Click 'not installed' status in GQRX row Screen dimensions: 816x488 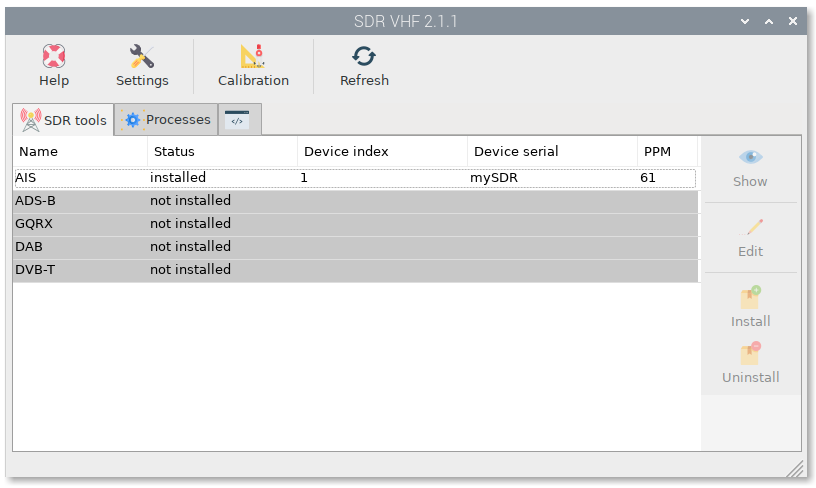190,224
